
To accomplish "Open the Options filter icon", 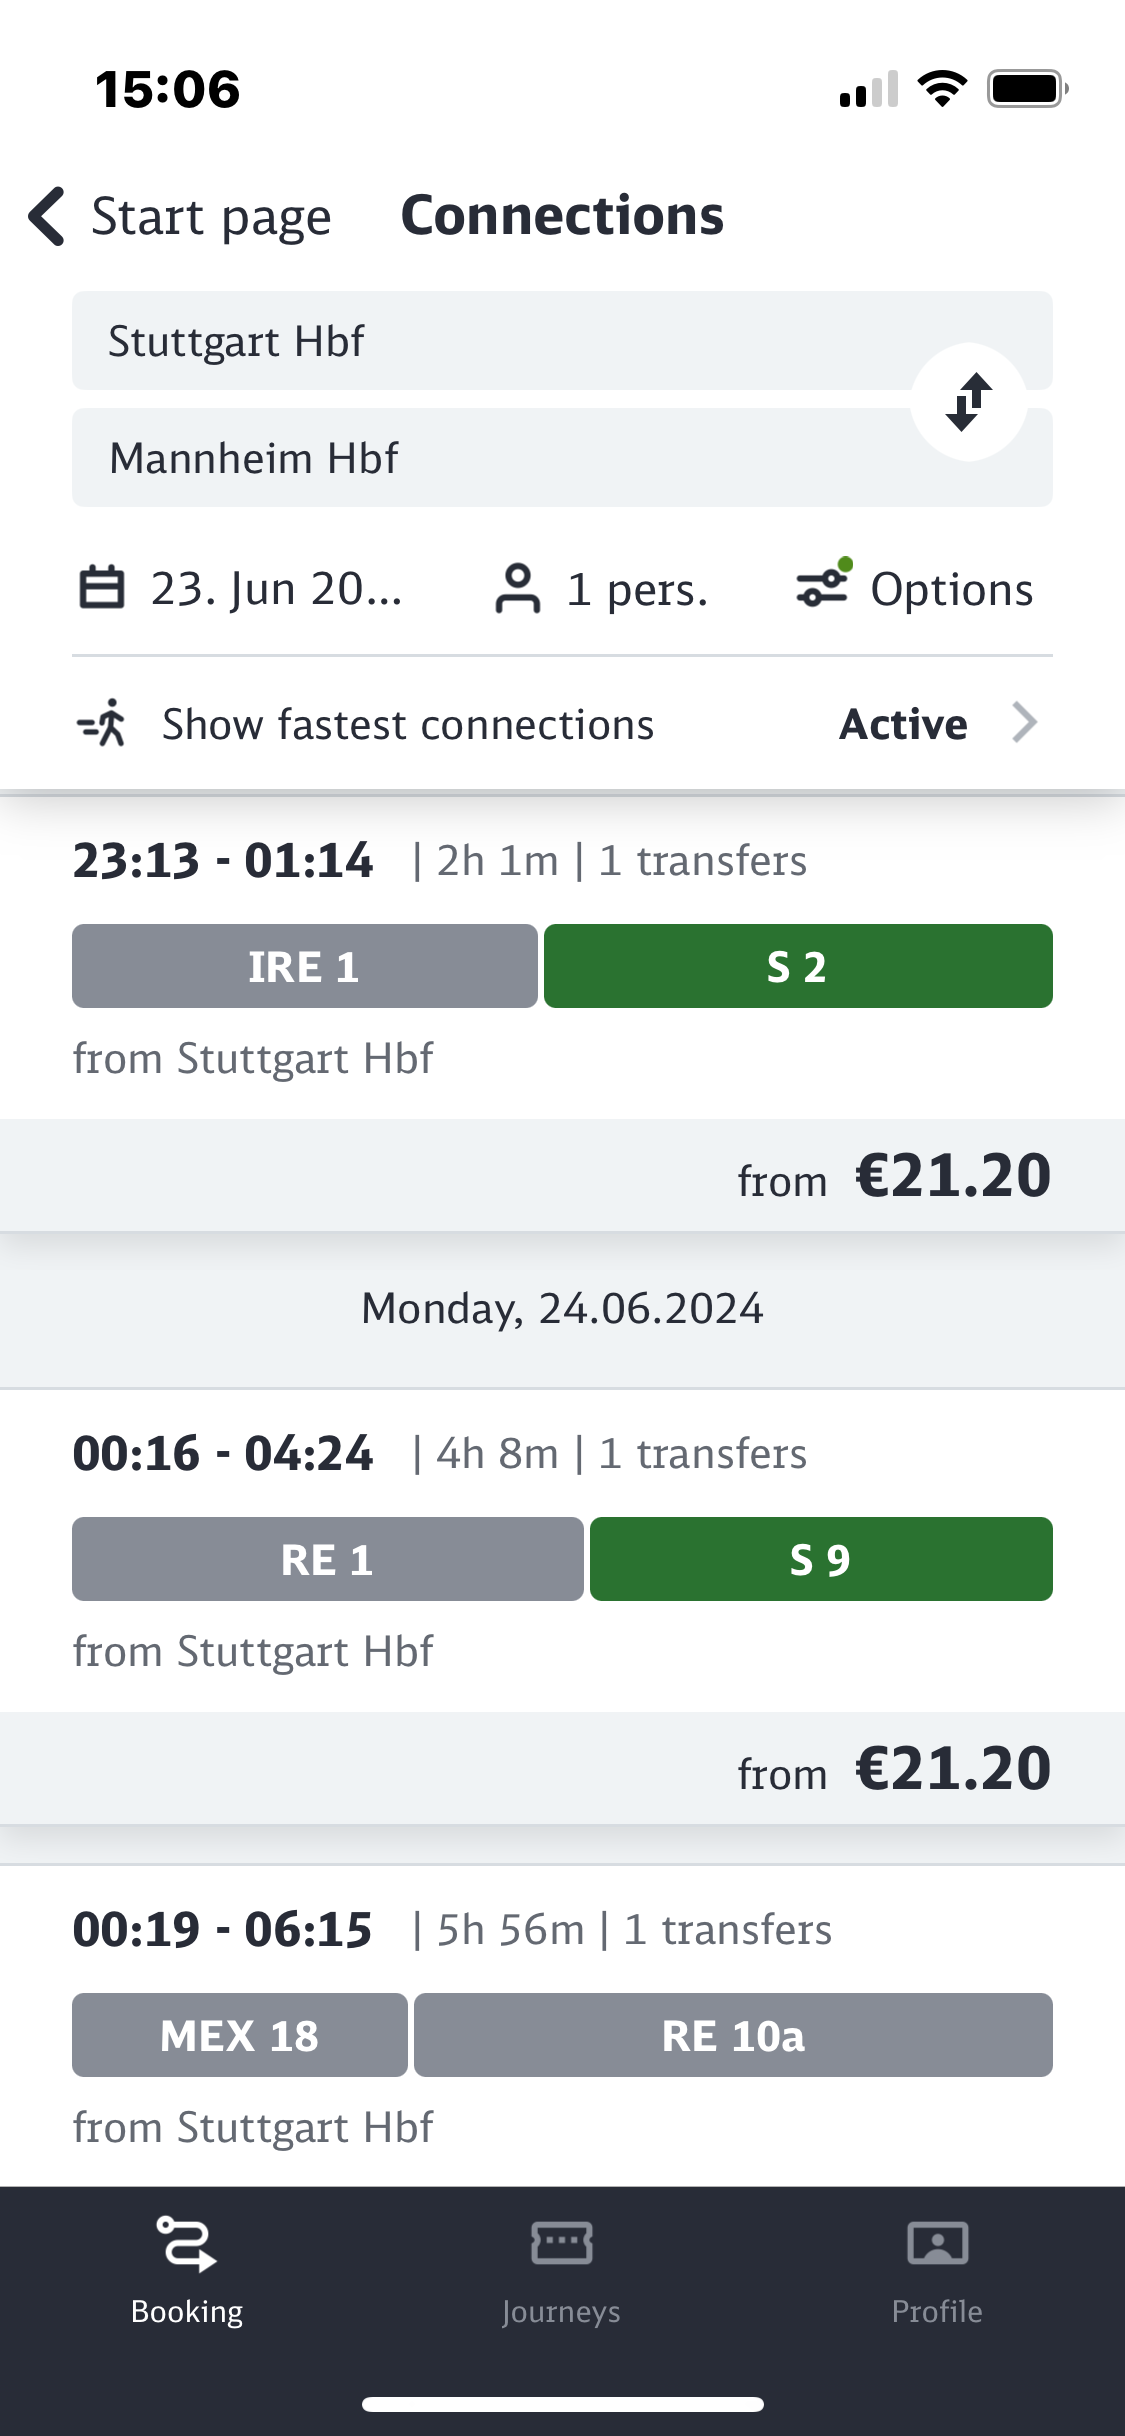I will (x=823, y=586).
